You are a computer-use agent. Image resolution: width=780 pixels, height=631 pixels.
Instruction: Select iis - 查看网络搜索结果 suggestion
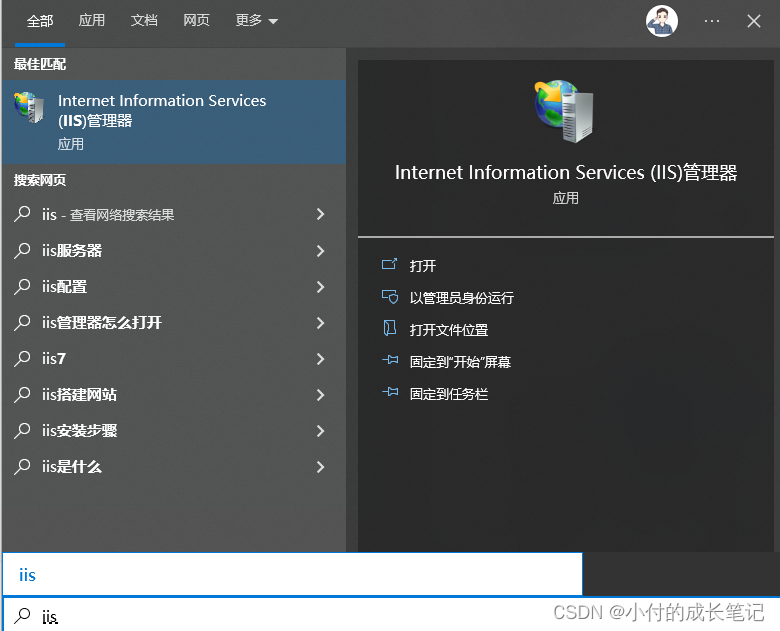174,214
